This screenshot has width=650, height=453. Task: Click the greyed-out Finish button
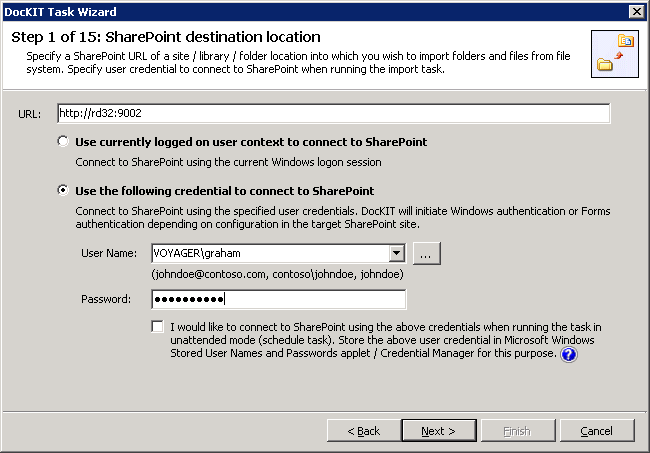[x=517, y=430]
